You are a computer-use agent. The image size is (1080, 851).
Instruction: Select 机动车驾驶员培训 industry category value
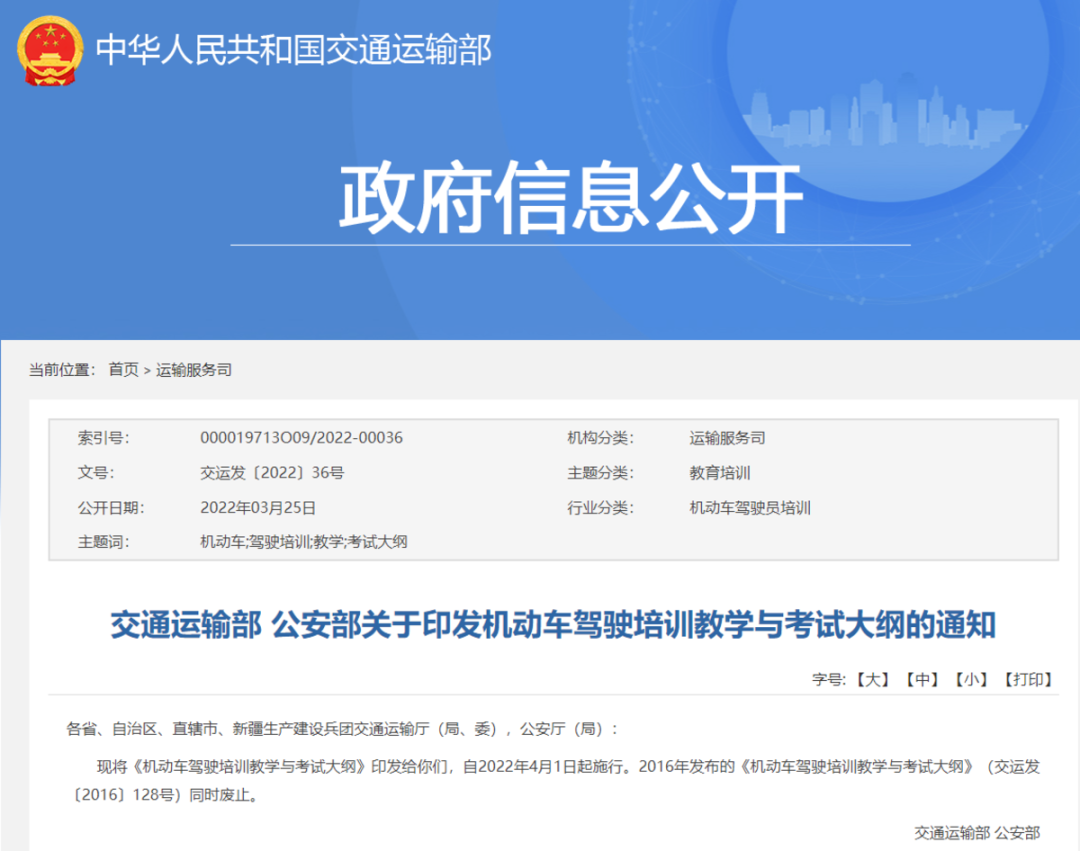750,508
